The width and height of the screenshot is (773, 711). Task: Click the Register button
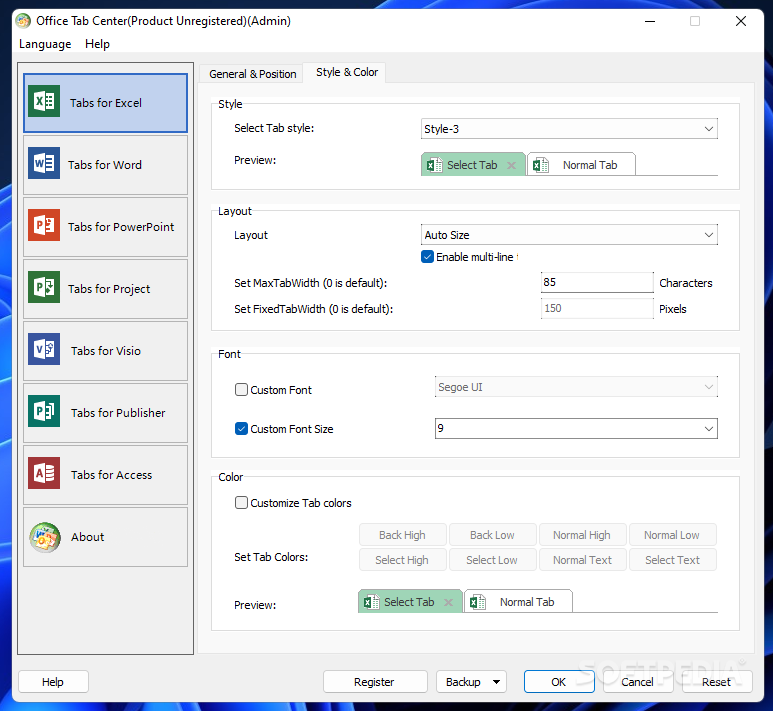(x=375, y=681)
